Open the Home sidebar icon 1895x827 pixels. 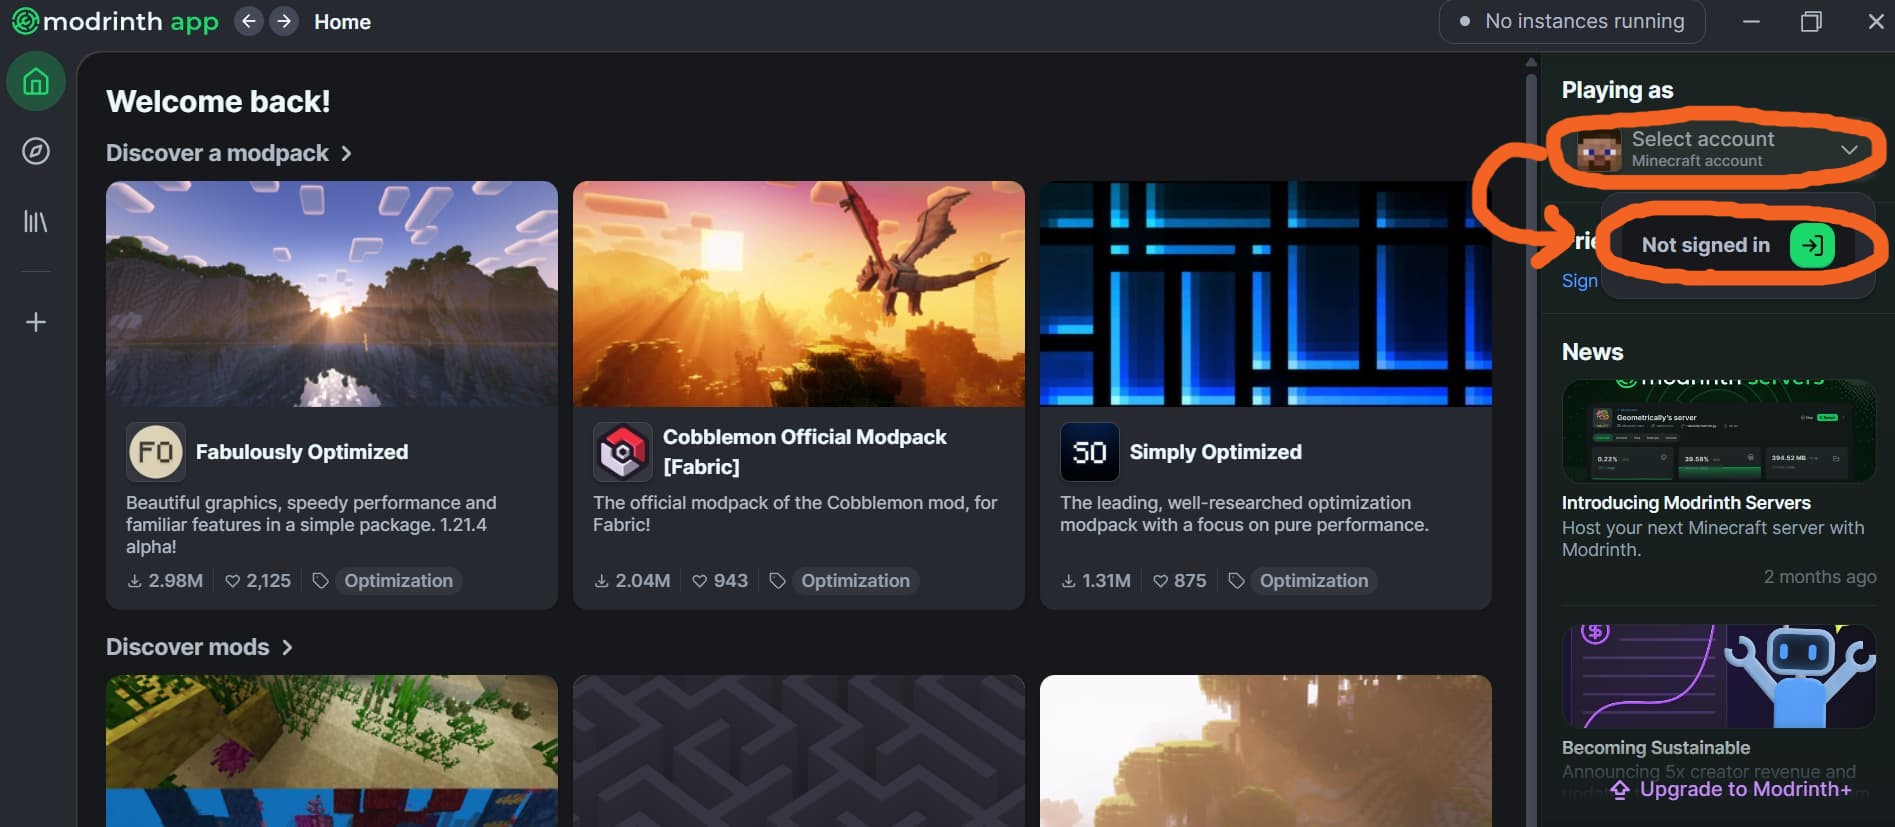[x=36, y=81]
